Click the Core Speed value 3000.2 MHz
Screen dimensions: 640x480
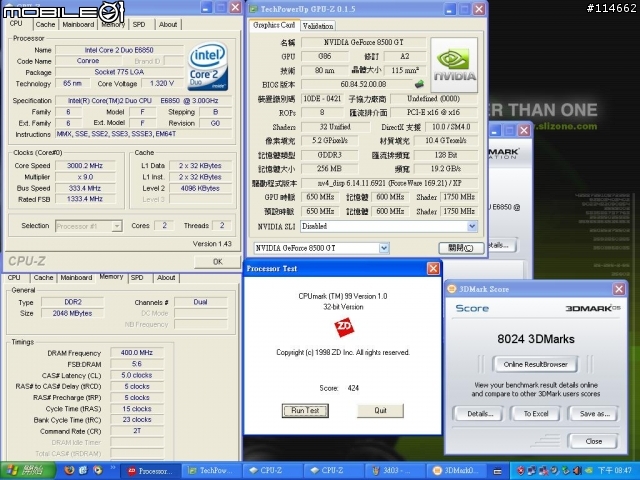[85, 166]
